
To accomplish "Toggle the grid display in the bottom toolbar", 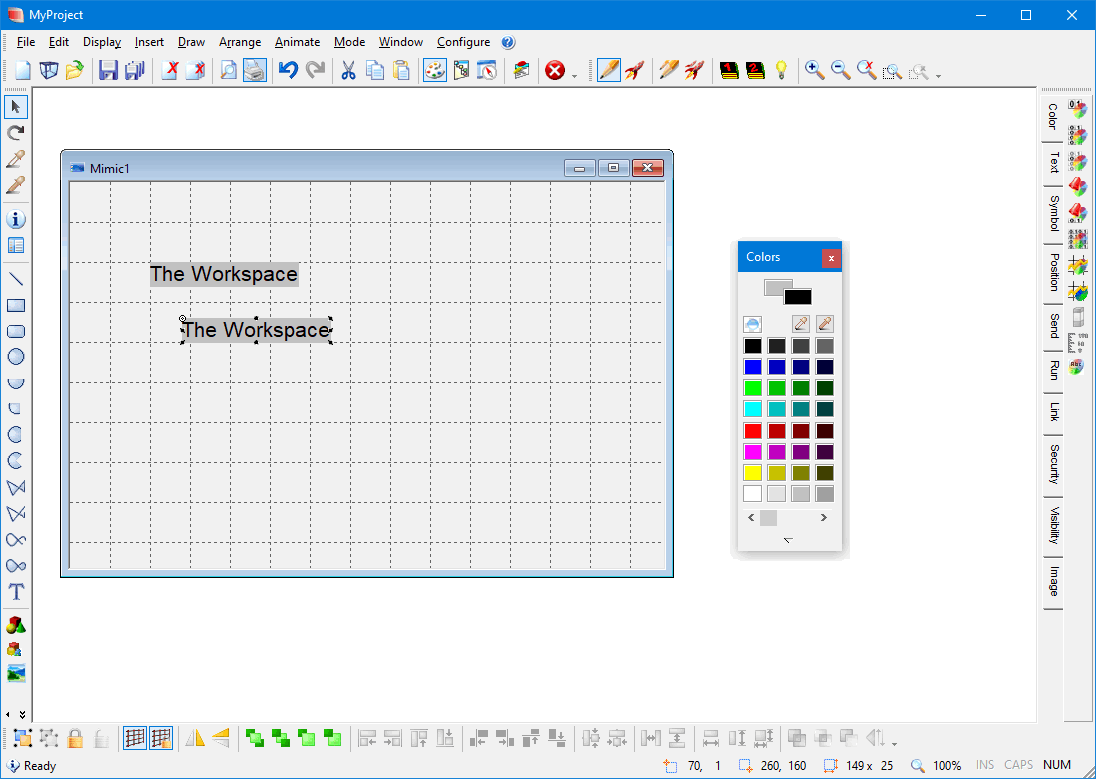I will tap(137, 738).
